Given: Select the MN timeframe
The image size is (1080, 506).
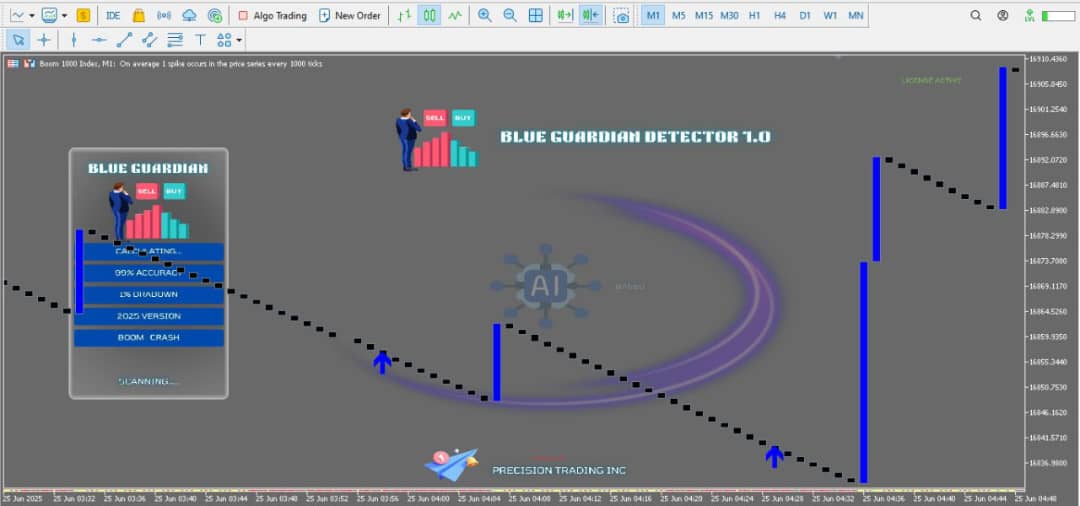Looking at the screenshot, I should (855, 15).
